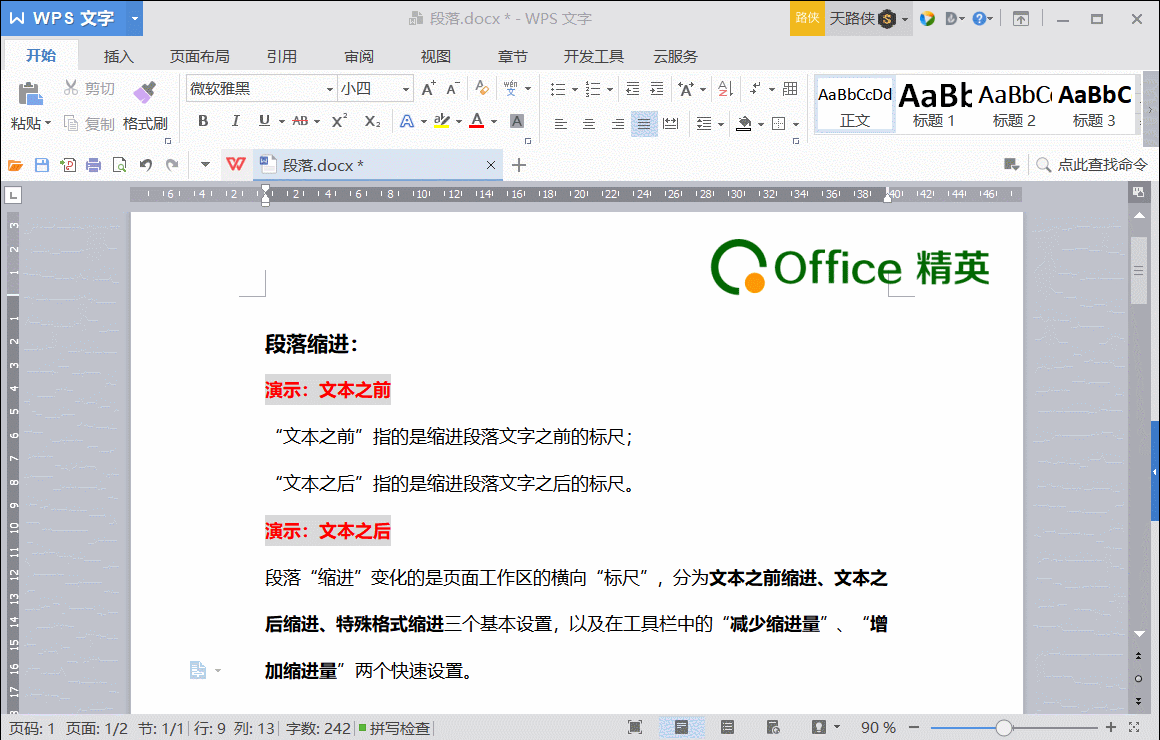Click the red font color button
The image size is (1160, 740).
(x=477, y=121)
